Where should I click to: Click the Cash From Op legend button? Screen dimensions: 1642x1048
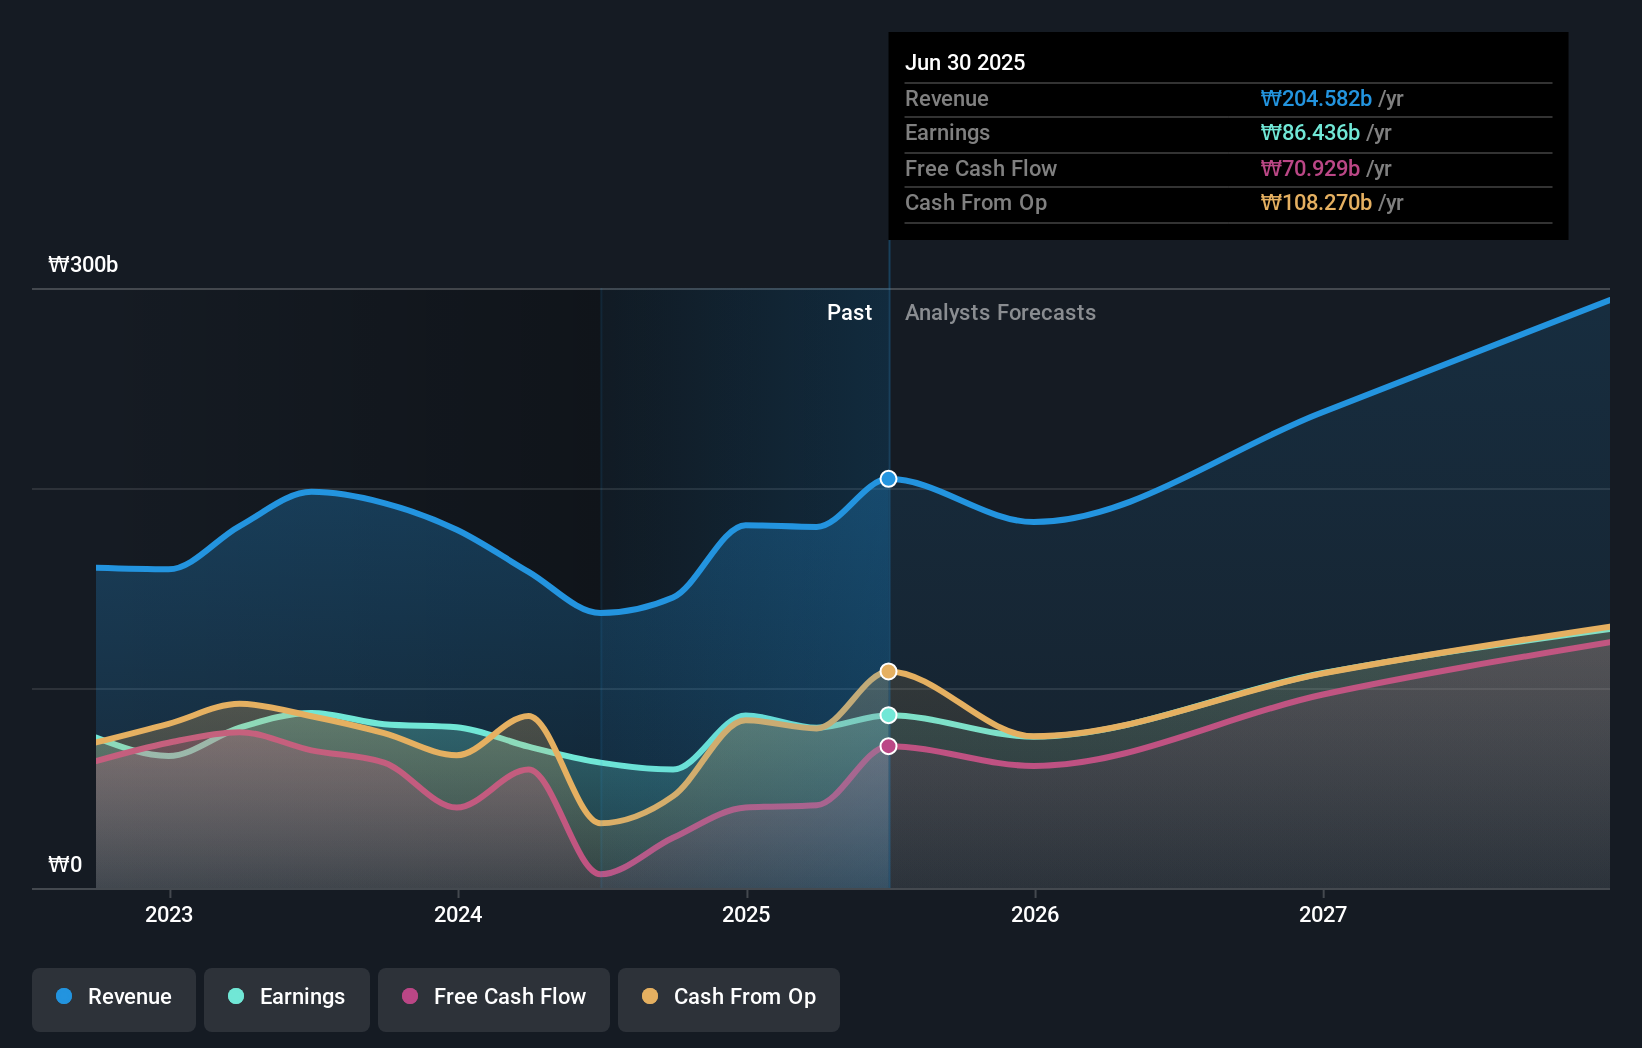point(728,997)
